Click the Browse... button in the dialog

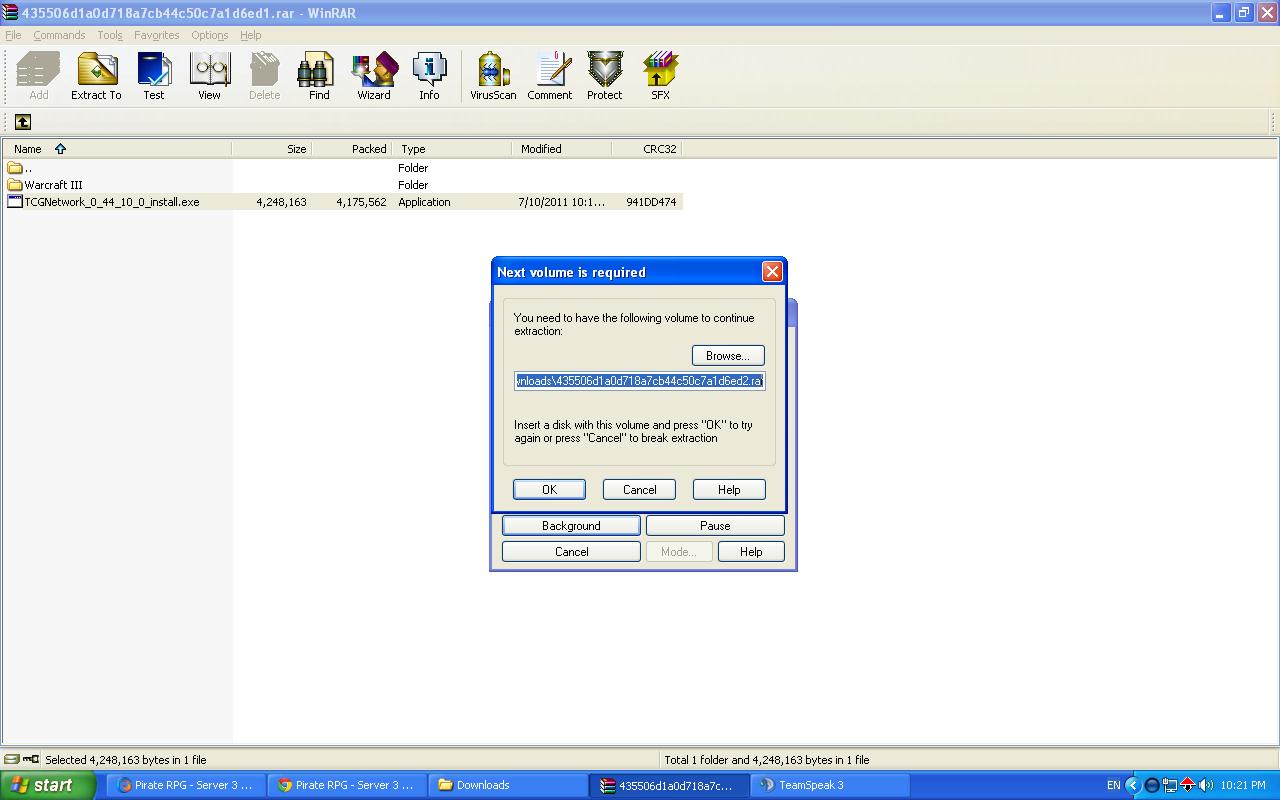click(x=728, y=356)
